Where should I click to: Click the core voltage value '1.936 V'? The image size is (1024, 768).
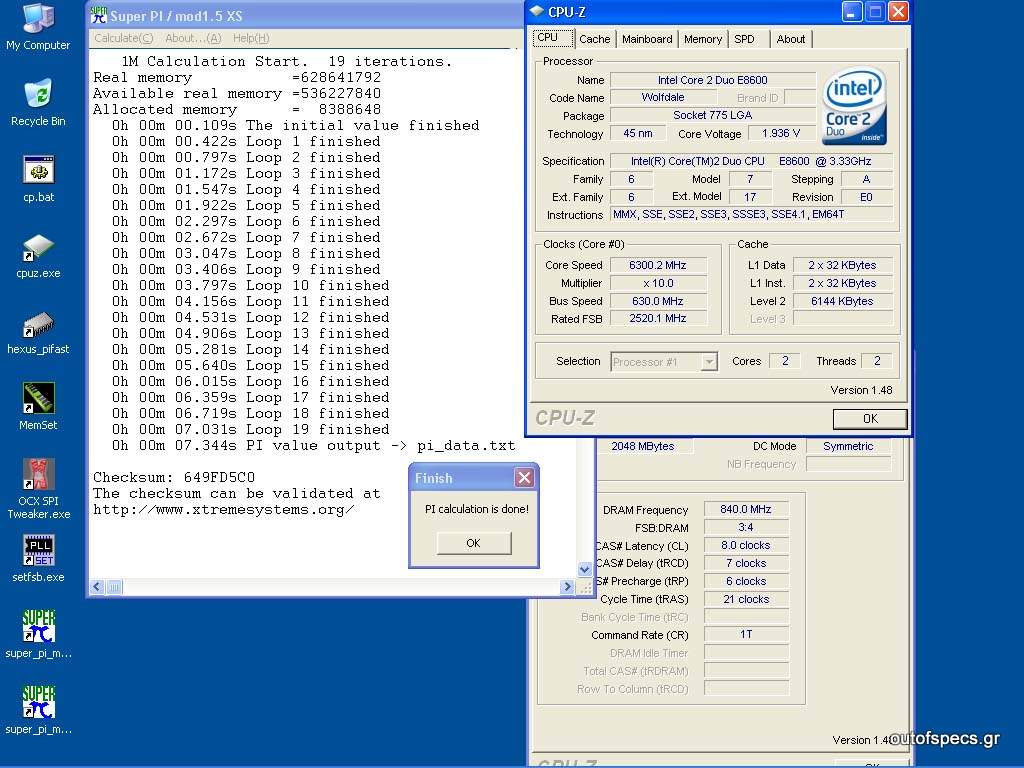coord(780,133)
